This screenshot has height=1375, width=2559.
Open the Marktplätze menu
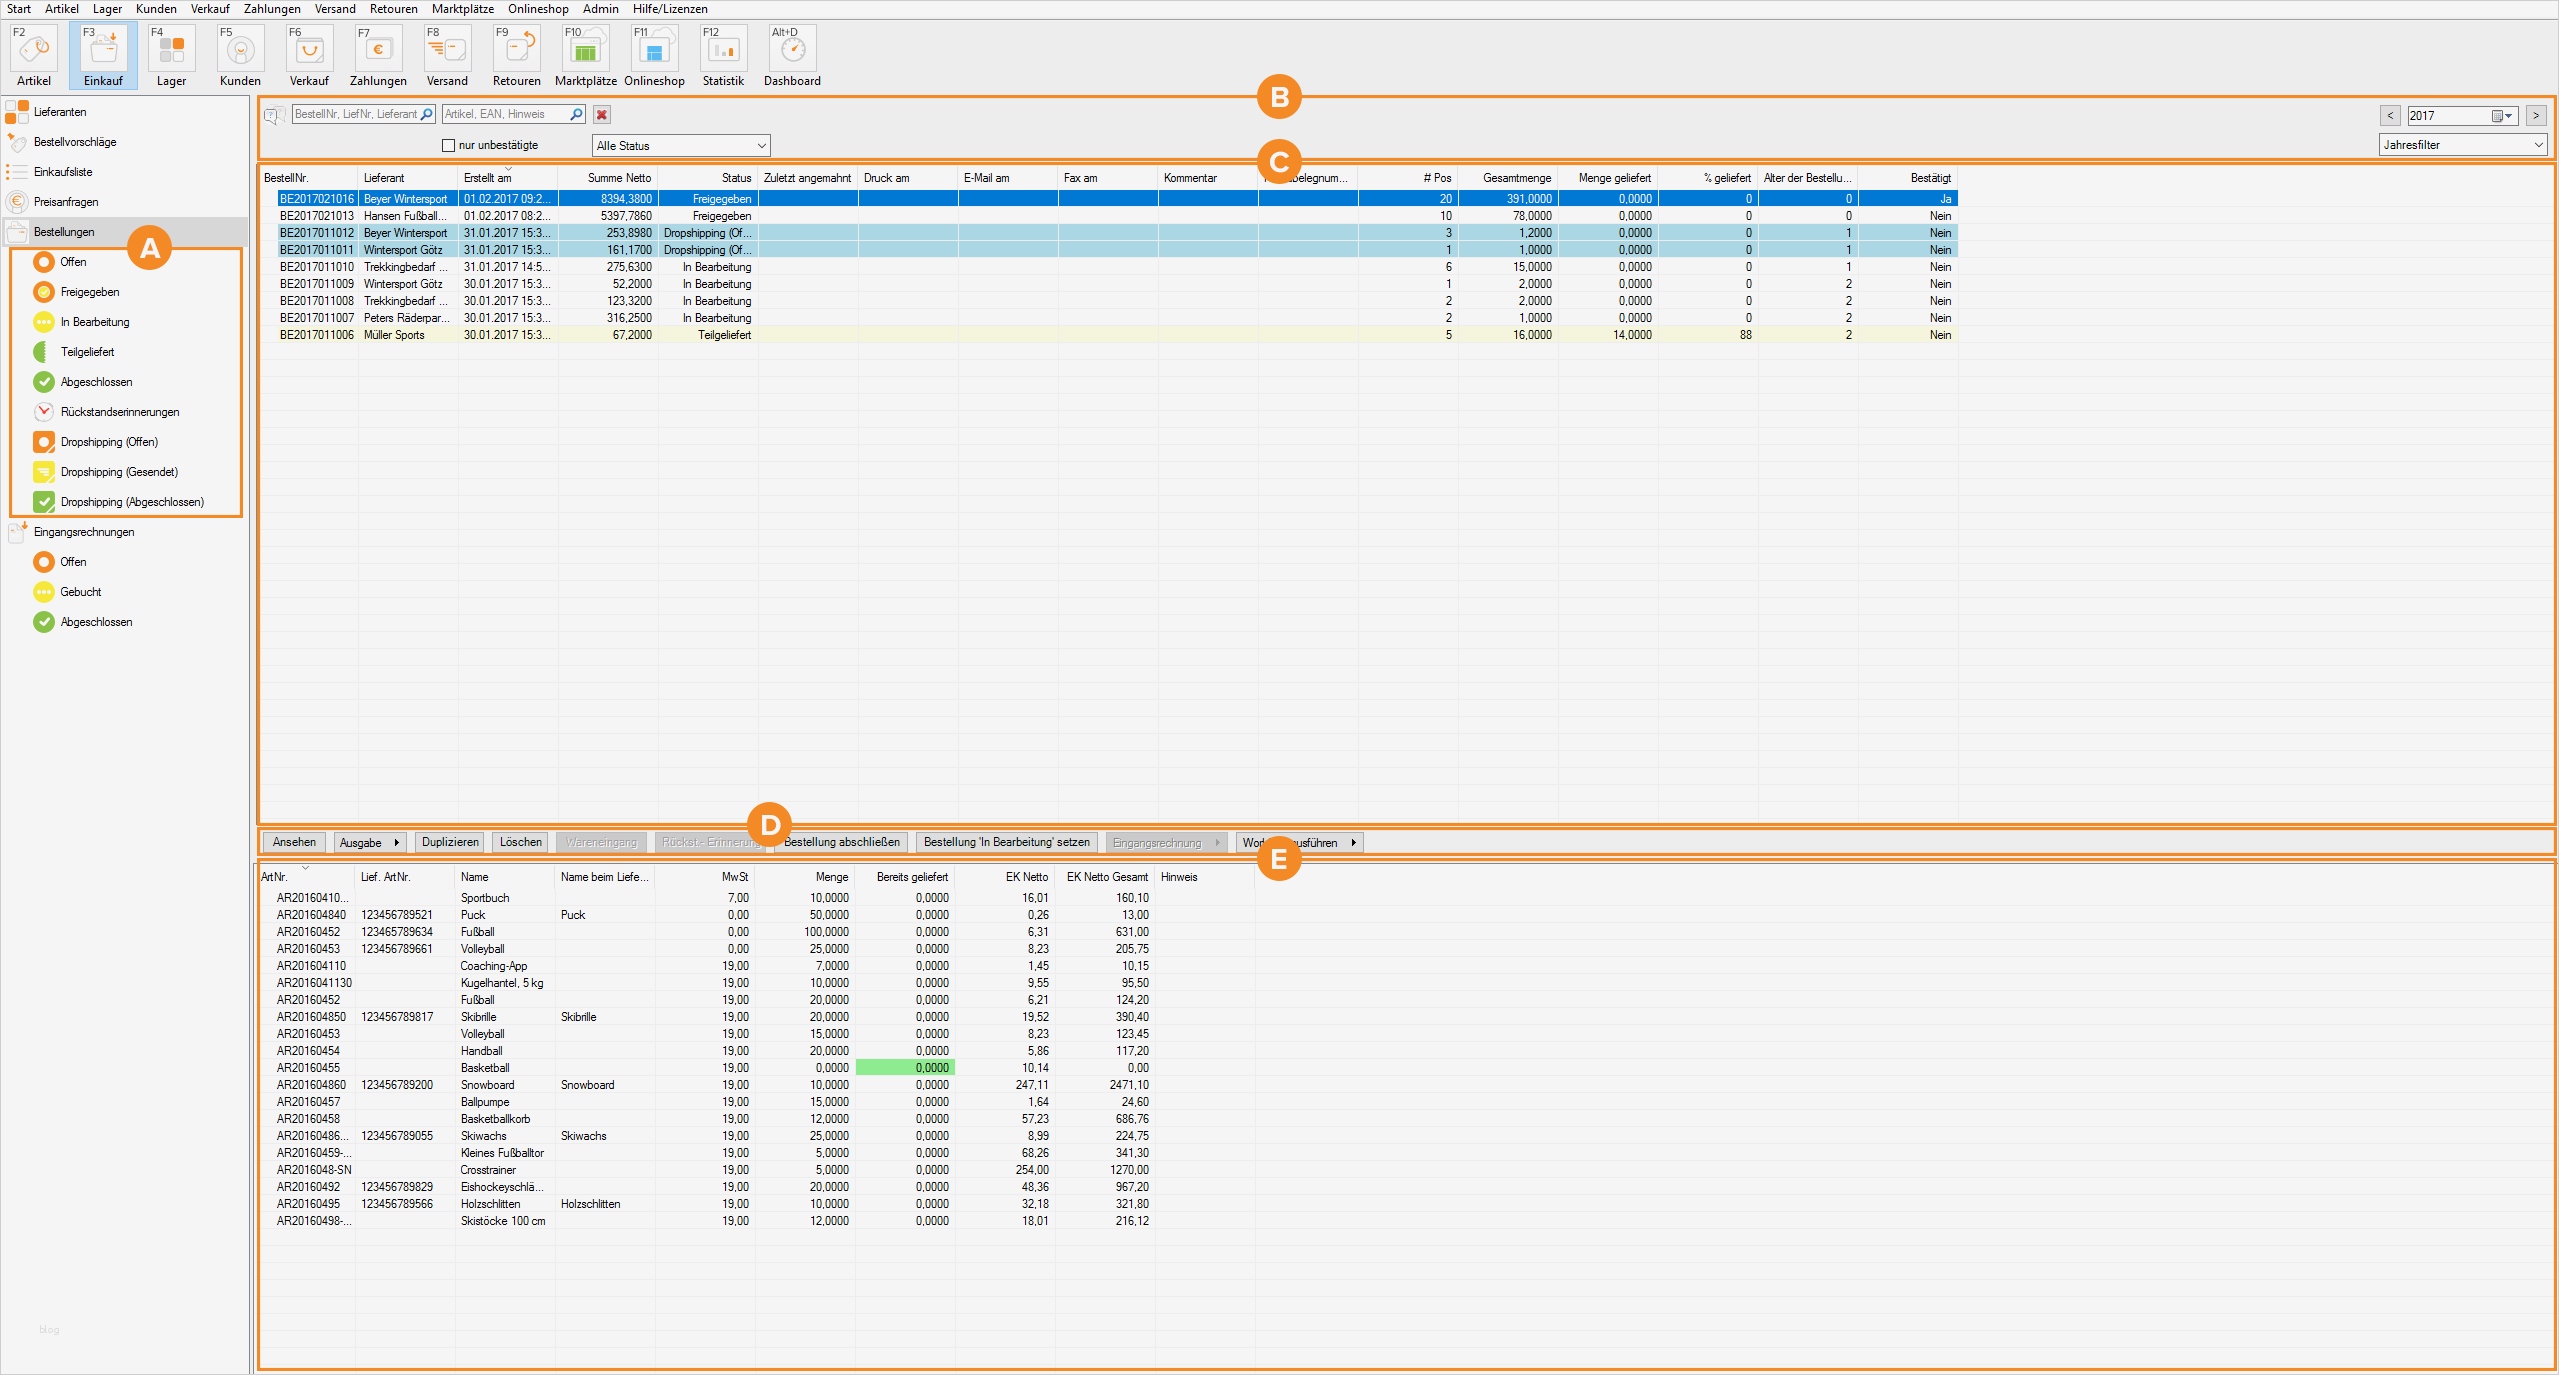coord(463,9)
